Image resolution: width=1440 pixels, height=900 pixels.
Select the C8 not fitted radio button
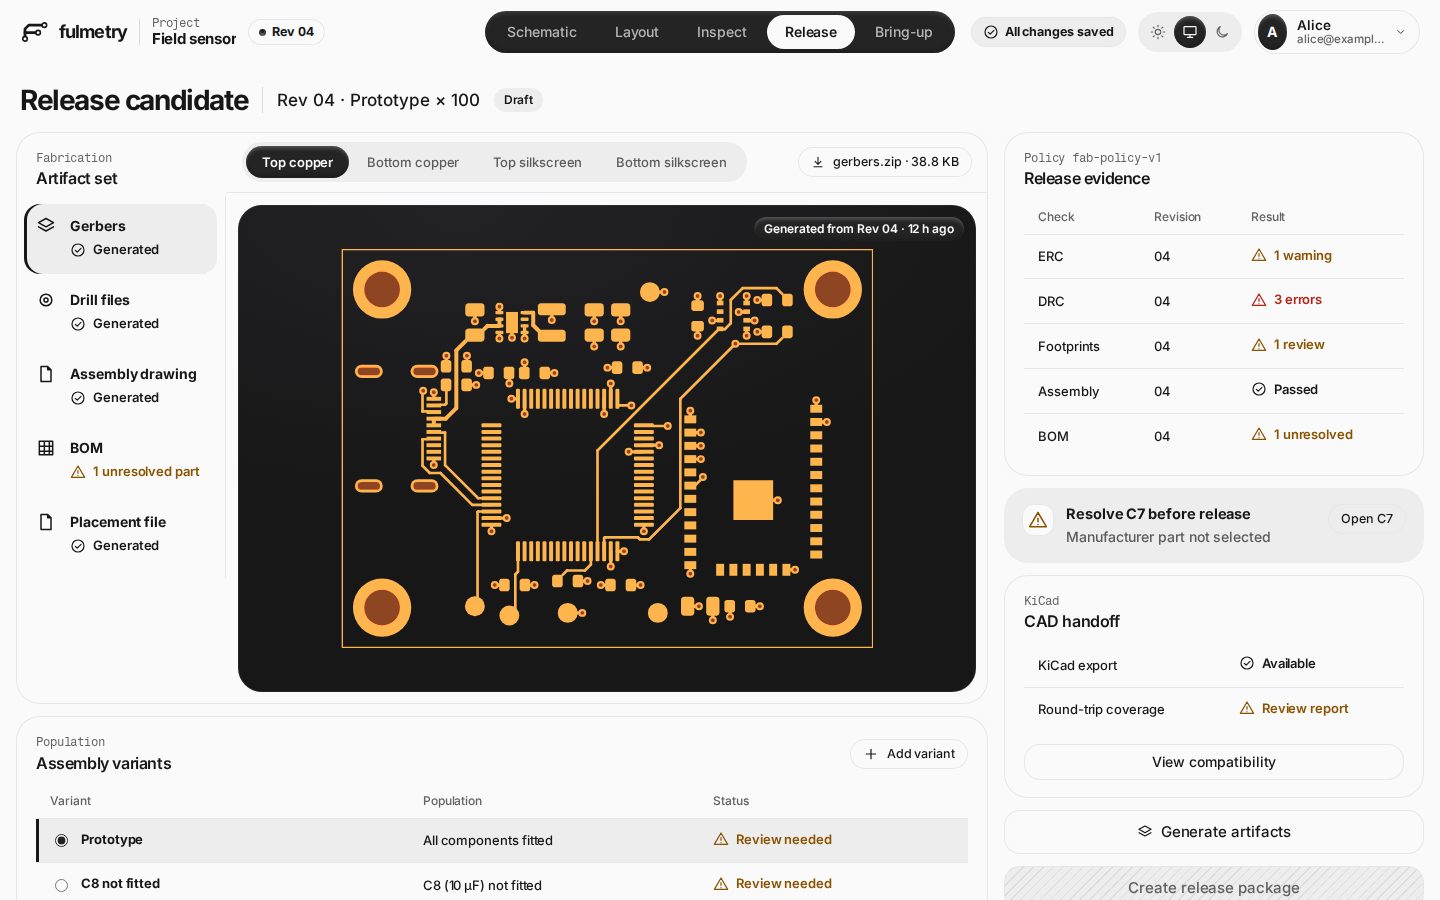pos(62,885)
